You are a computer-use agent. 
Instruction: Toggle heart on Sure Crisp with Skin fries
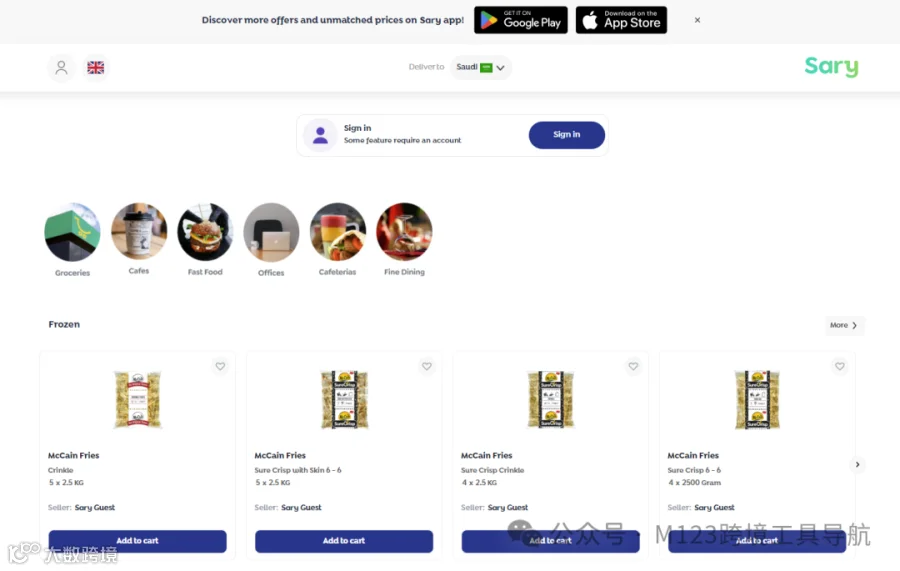(x=426, y=366)
